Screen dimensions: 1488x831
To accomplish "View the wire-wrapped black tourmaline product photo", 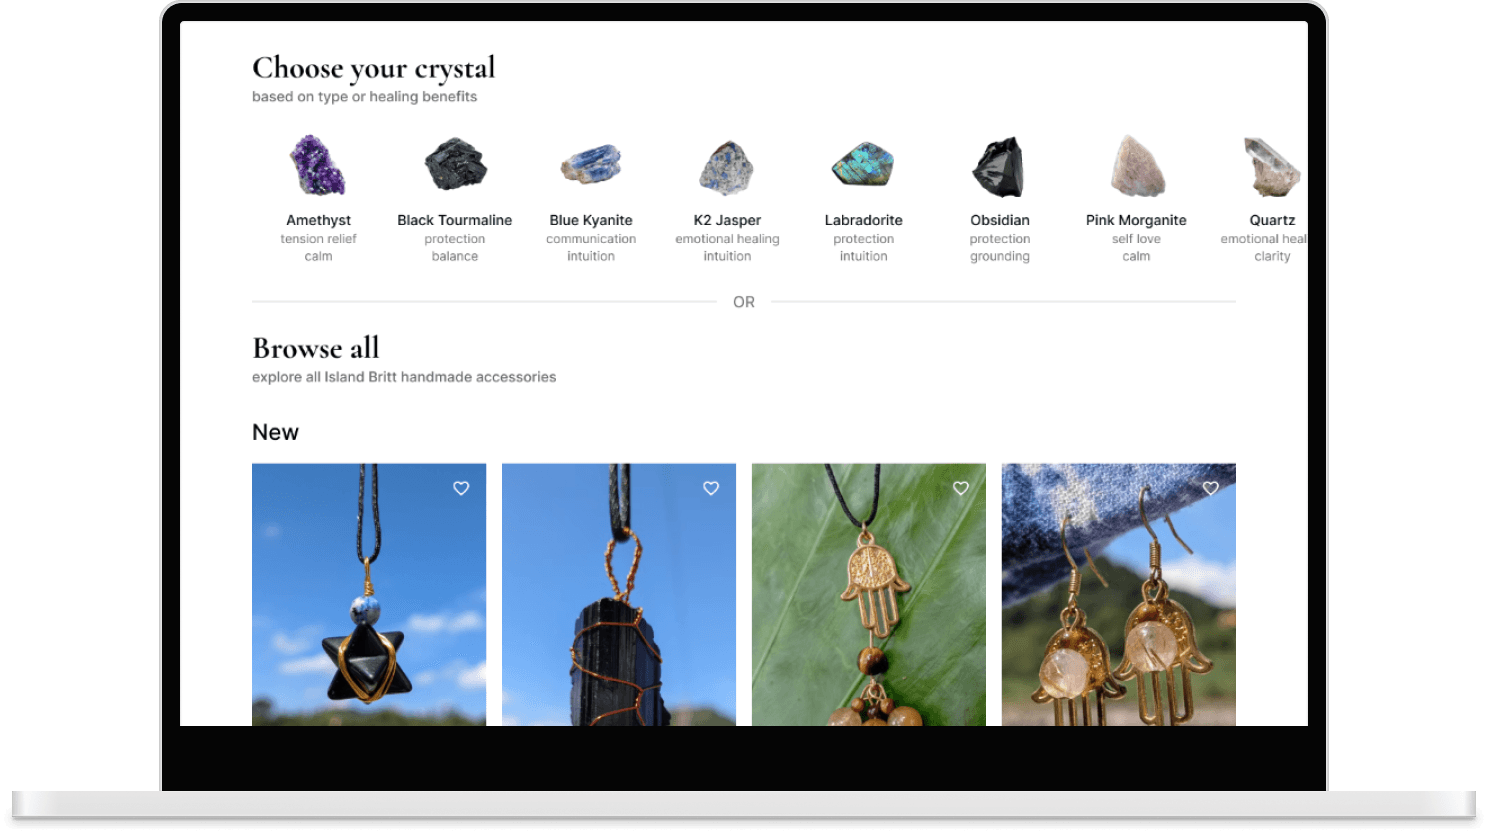I will pyautogui.click(x=619, y=594).
